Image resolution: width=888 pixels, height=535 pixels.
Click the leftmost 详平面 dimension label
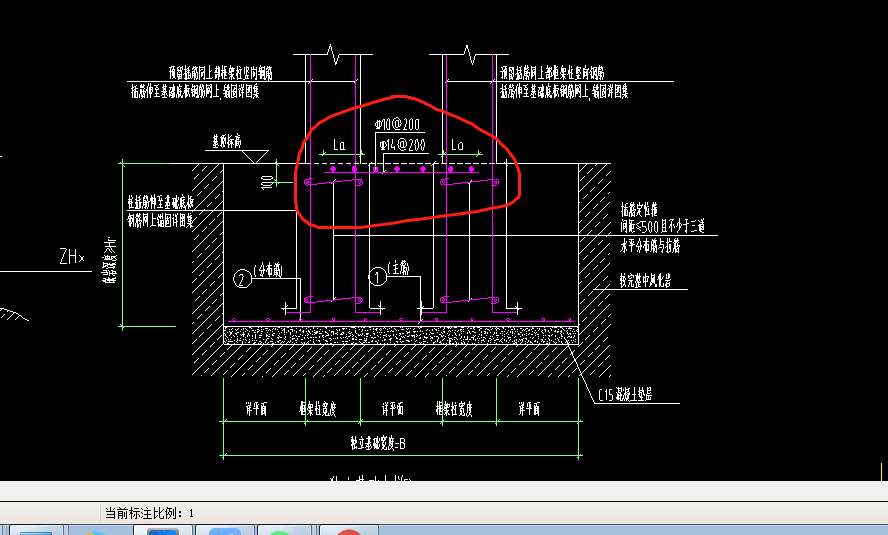tap(256, 409)
